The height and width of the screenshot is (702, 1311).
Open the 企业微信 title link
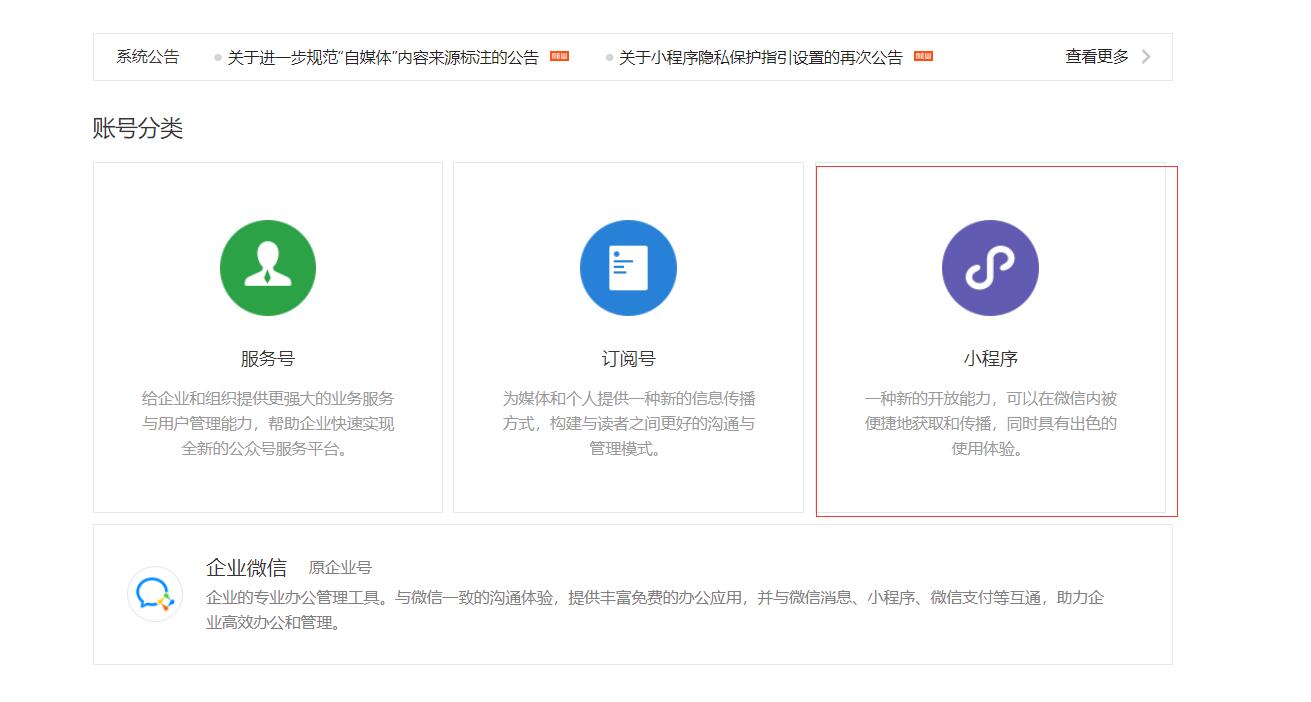(x=246, y=568)
